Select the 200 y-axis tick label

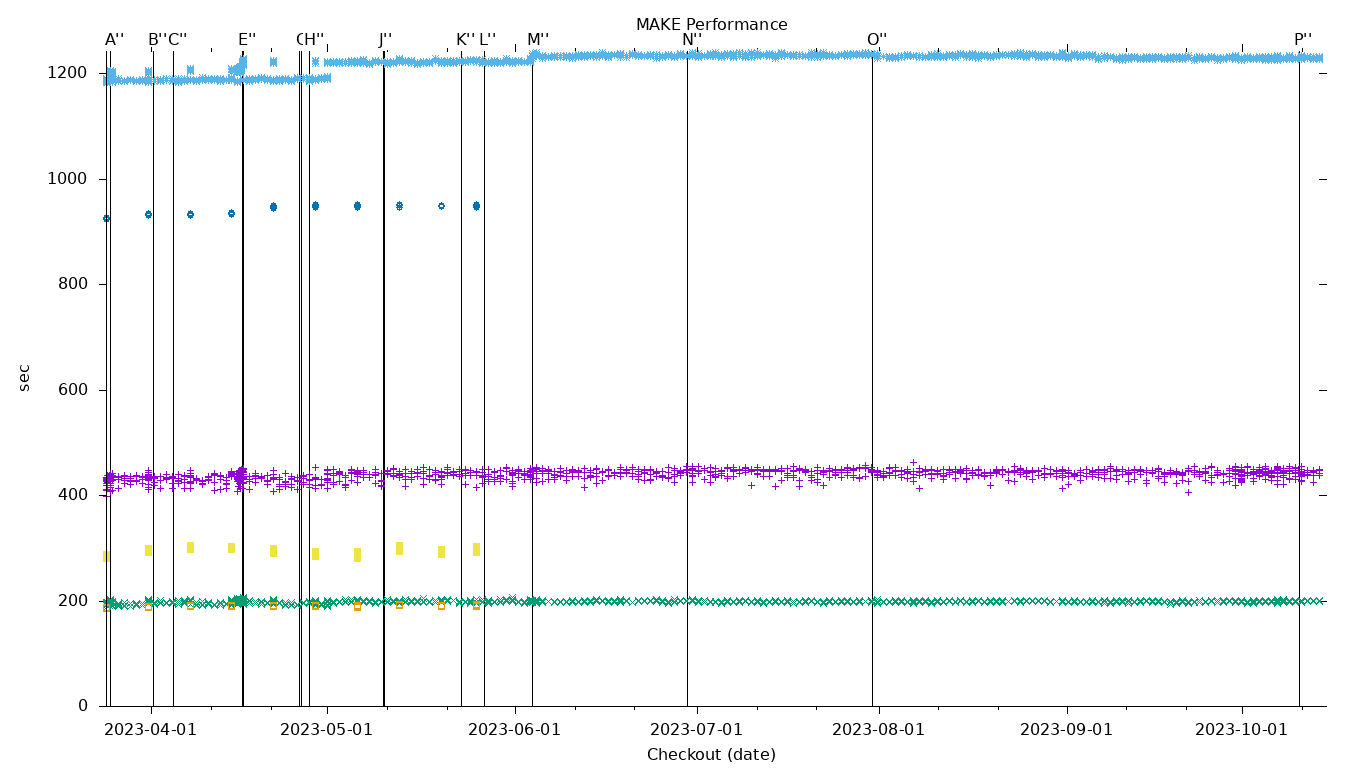click(x=73, y=601)
